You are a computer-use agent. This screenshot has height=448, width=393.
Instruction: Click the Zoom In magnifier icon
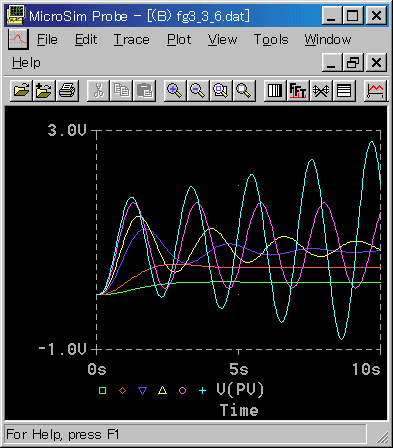(x=175, y=90)
